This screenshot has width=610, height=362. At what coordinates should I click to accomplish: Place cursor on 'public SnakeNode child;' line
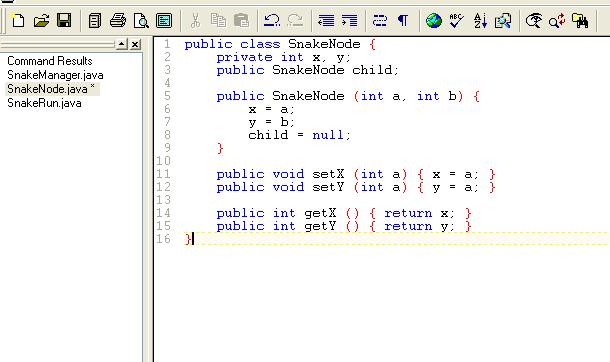(307, 70)
